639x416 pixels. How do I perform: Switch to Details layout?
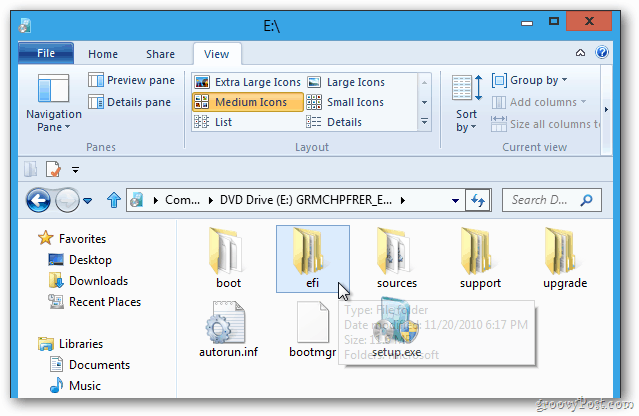334,122
